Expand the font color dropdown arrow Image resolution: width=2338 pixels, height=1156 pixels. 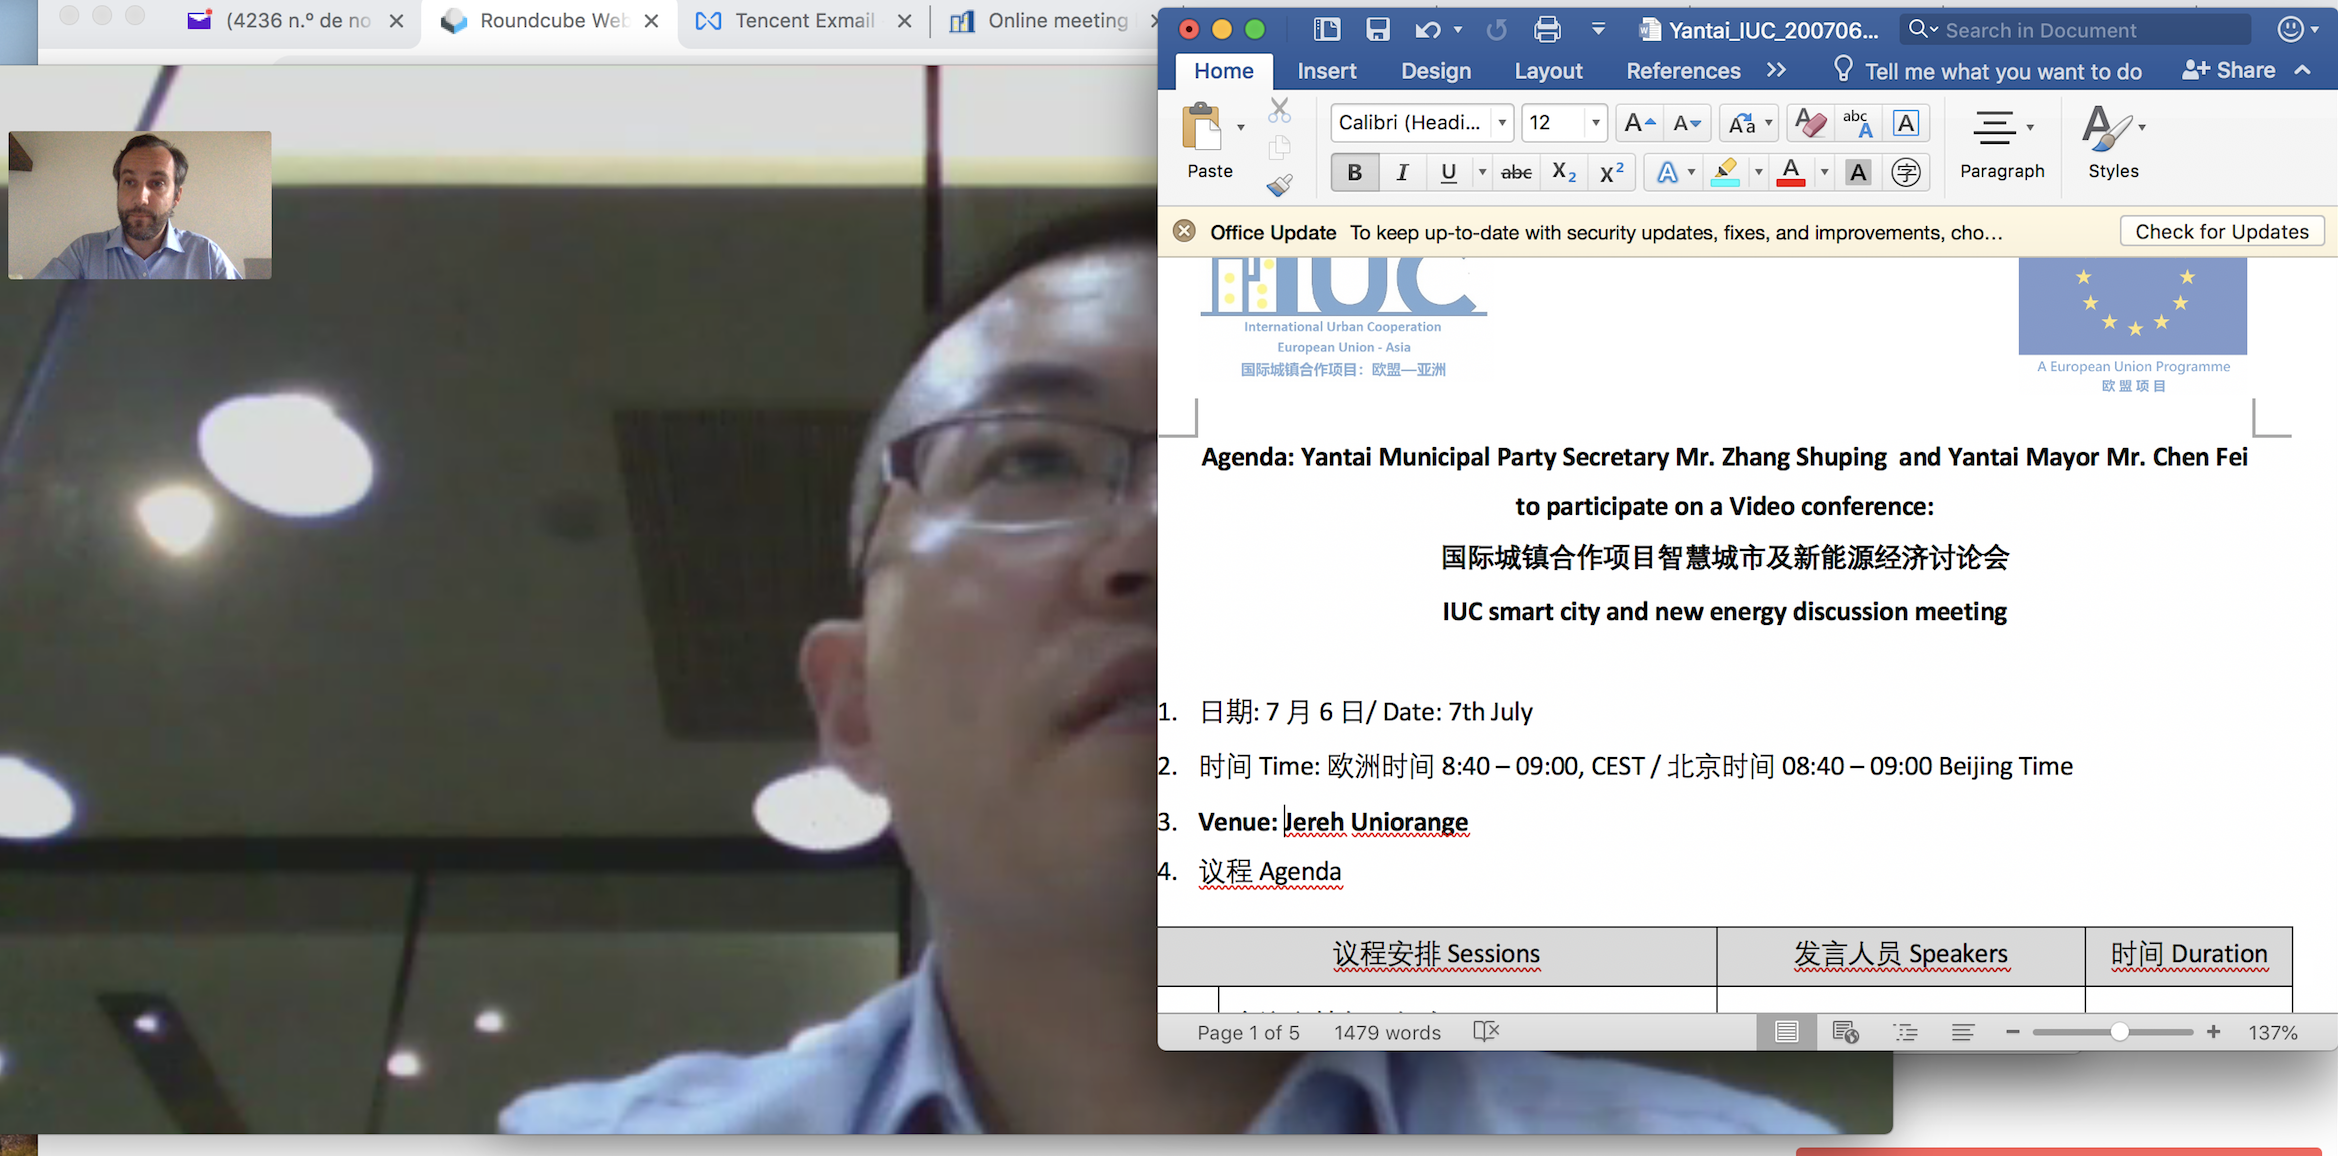tap(1824, 173)
